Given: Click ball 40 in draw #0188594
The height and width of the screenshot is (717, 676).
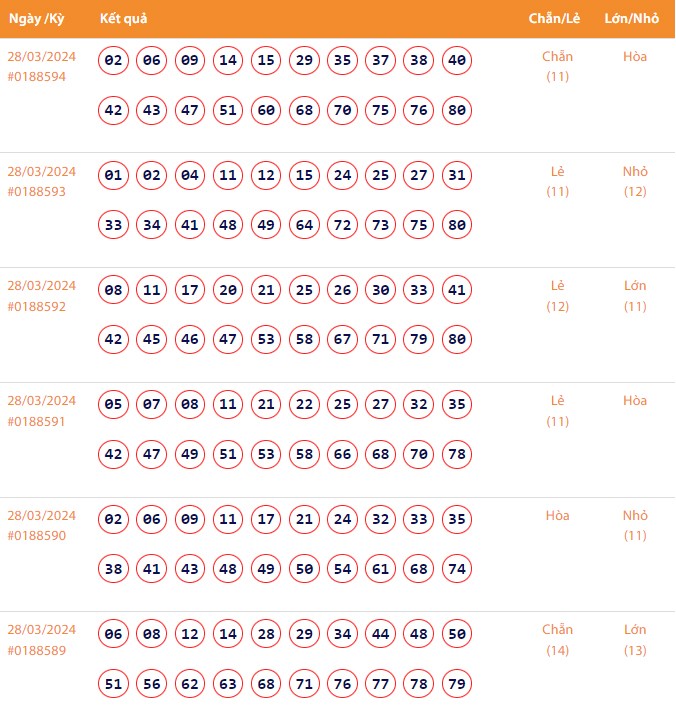Looking at the screenshot, I should pyautogui.click(x=457, y=61).
